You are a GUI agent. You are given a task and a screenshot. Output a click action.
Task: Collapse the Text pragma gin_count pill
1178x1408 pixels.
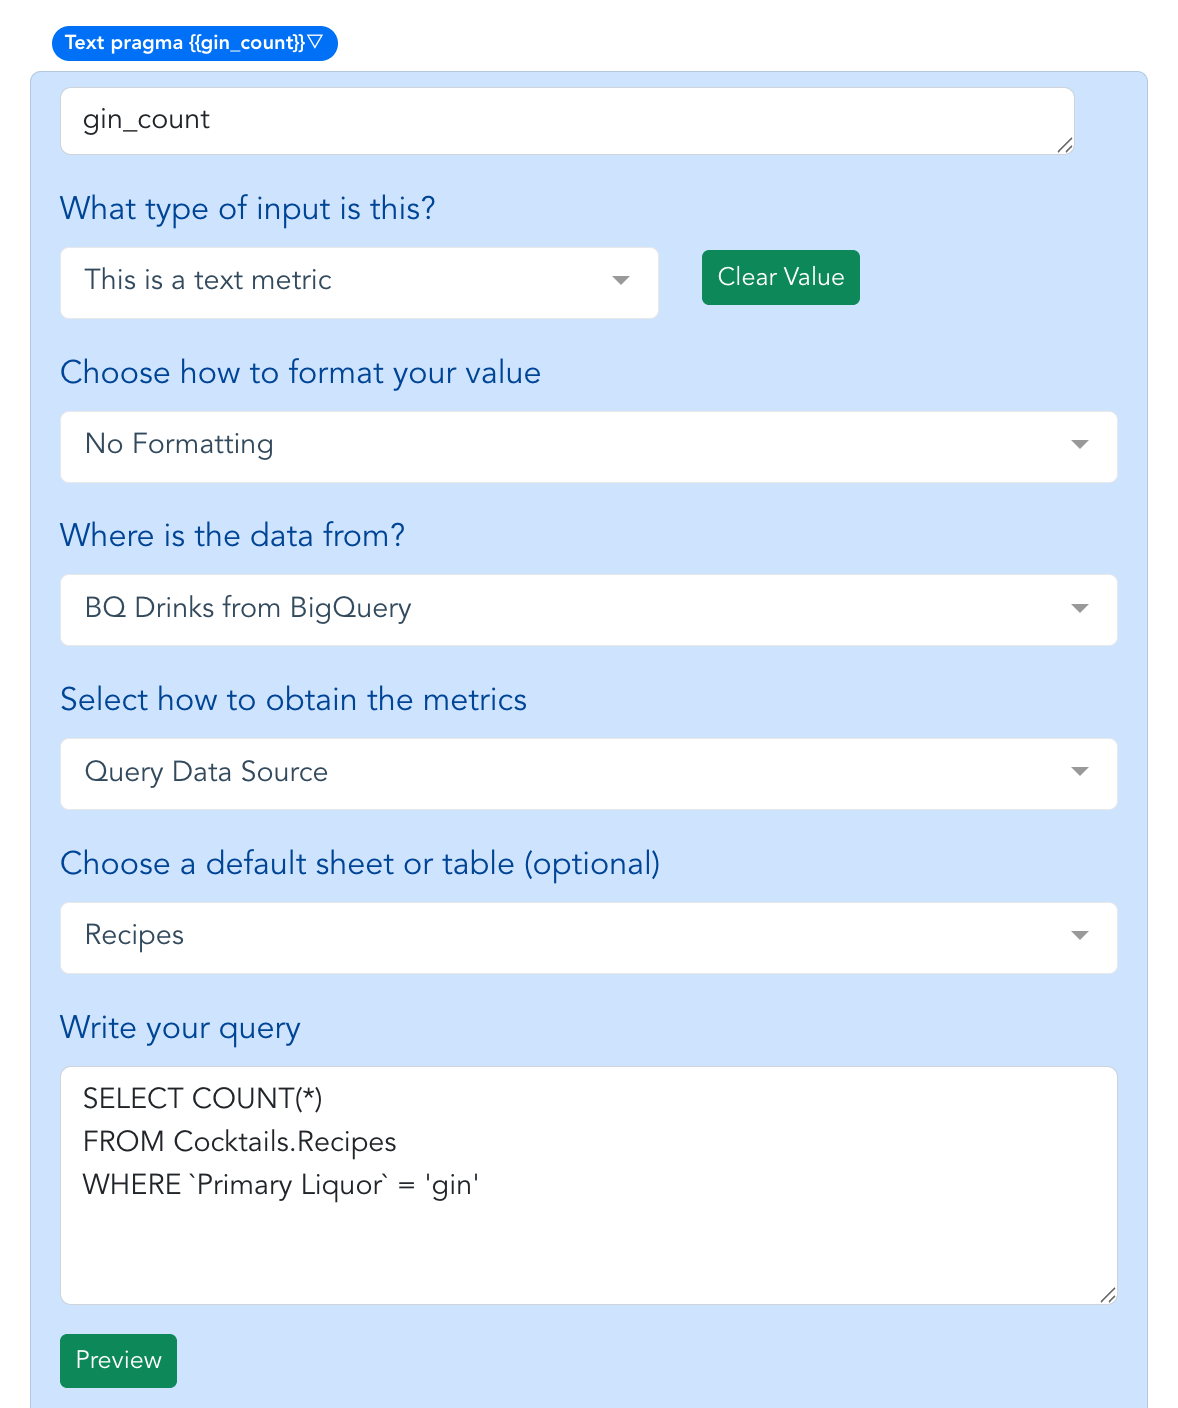(194, 43)
